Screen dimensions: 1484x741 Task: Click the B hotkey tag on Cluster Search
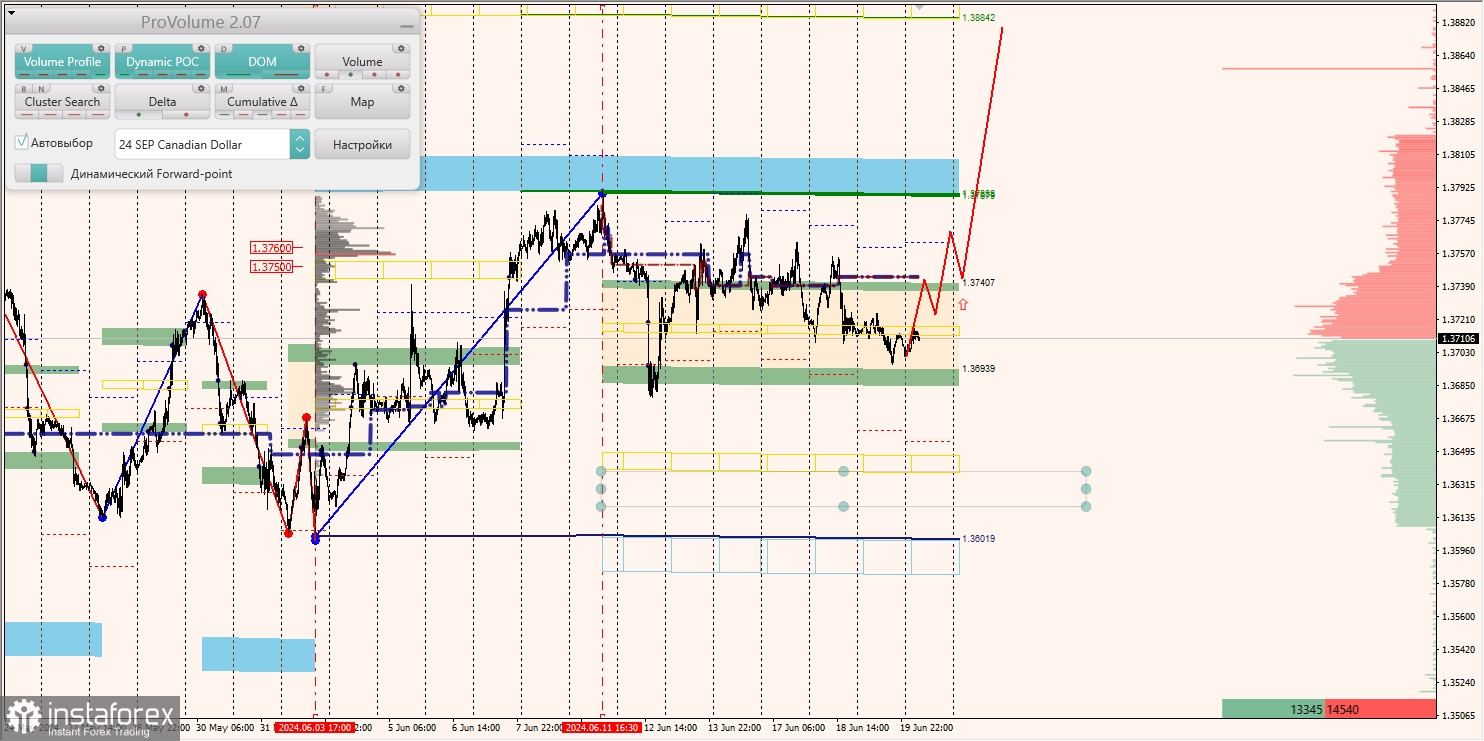pos(24,89)
